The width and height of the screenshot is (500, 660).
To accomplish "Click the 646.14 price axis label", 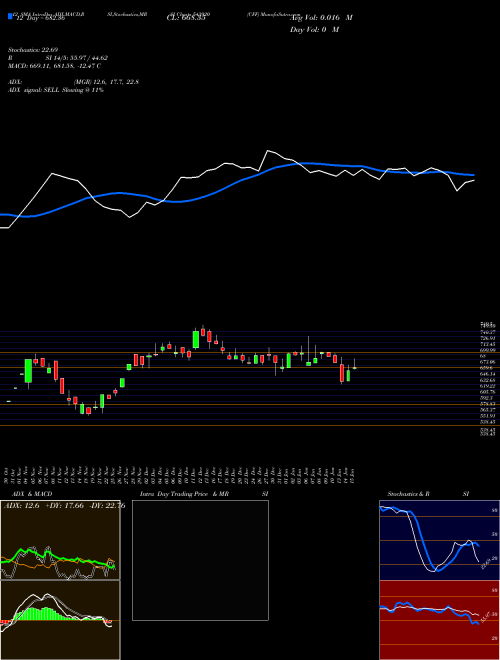I will tap(487, 374).
